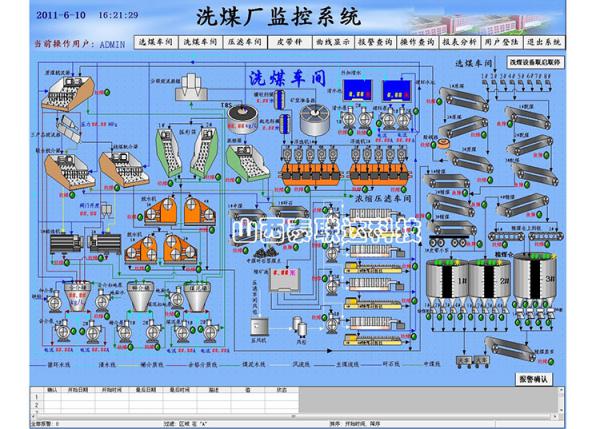
Task: Open the 用户登录 menu item
Action: click(x=501, y=42)
